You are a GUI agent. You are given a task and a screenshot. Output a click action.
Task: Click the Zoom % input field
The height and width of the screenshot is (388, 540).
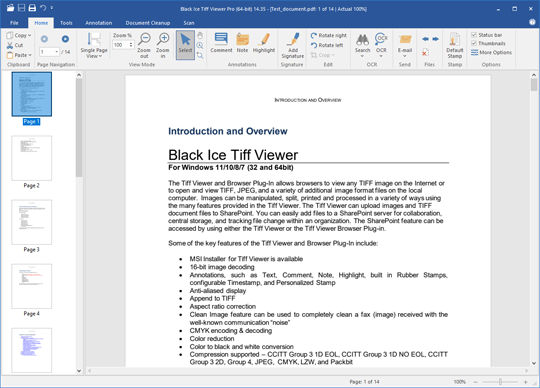pyautogui.click(x=121, y=45)
